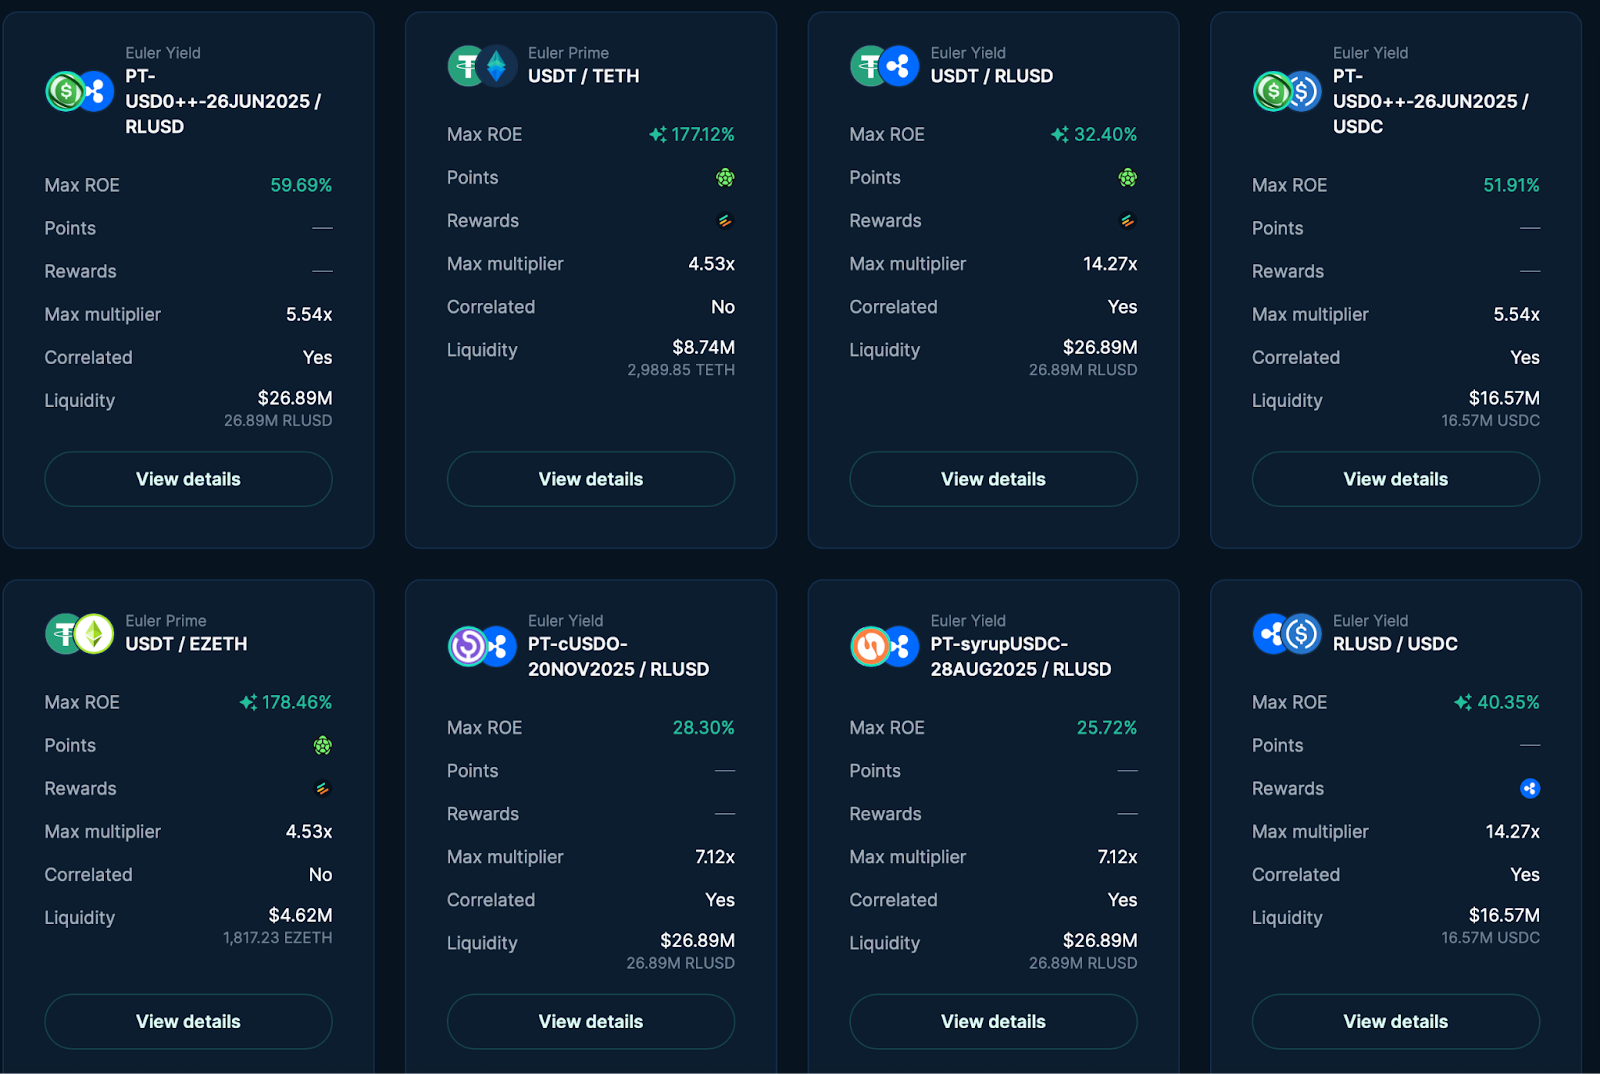Screen dimensions: 1600x1074
Task: Click the PT-USD0++ / RLUSD token pair icon
Action: click(80, 92)
